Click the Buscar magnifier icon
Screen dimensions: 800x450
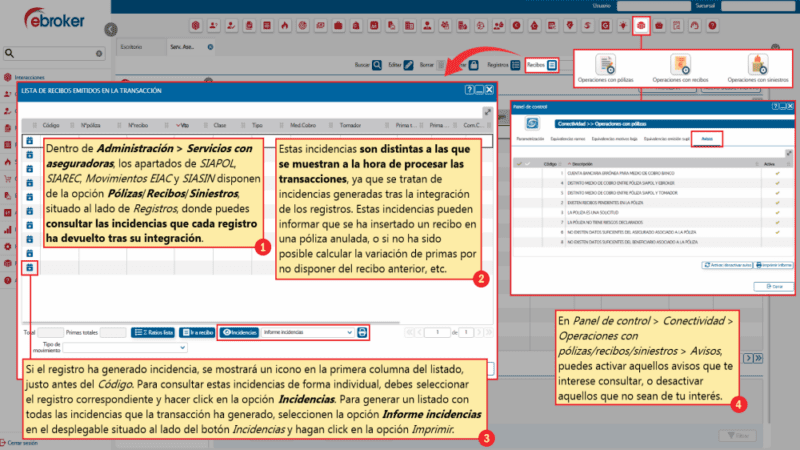(379, 65)
